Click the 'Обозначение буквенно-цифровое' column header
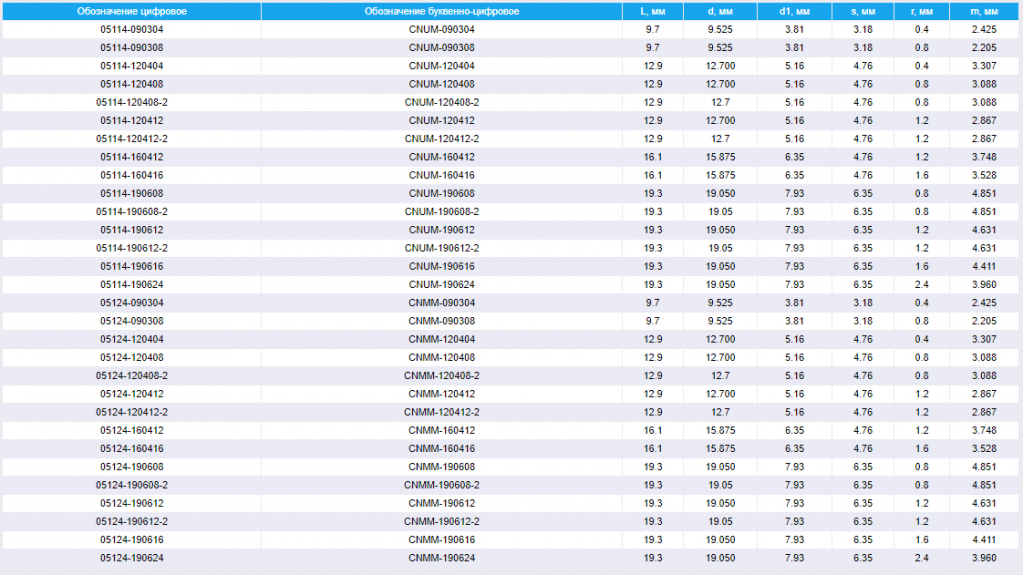This screenshot has width=1023, height=575. [x=442, y=11]
